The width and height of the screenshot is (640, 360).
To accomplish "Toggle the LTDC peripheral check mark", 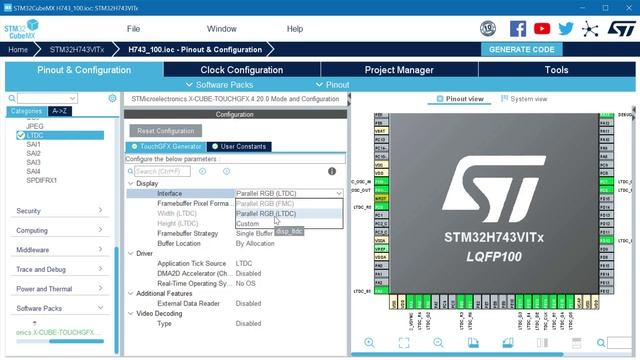I will (20, 135).
